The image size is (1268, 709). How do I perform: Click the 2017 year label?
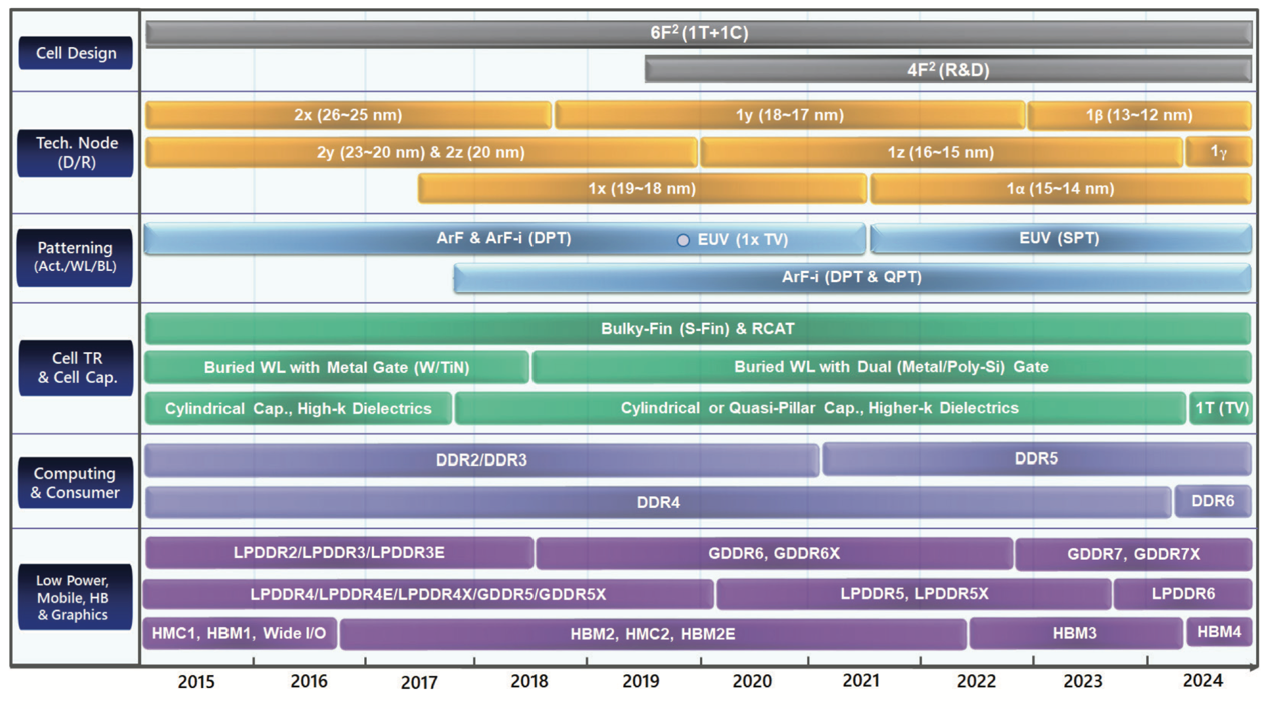point(419,684)
